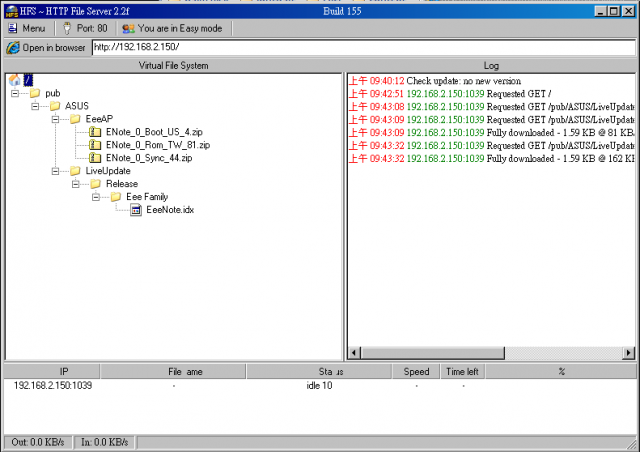
Task: Click the pub folder icon
Action: 35,93
